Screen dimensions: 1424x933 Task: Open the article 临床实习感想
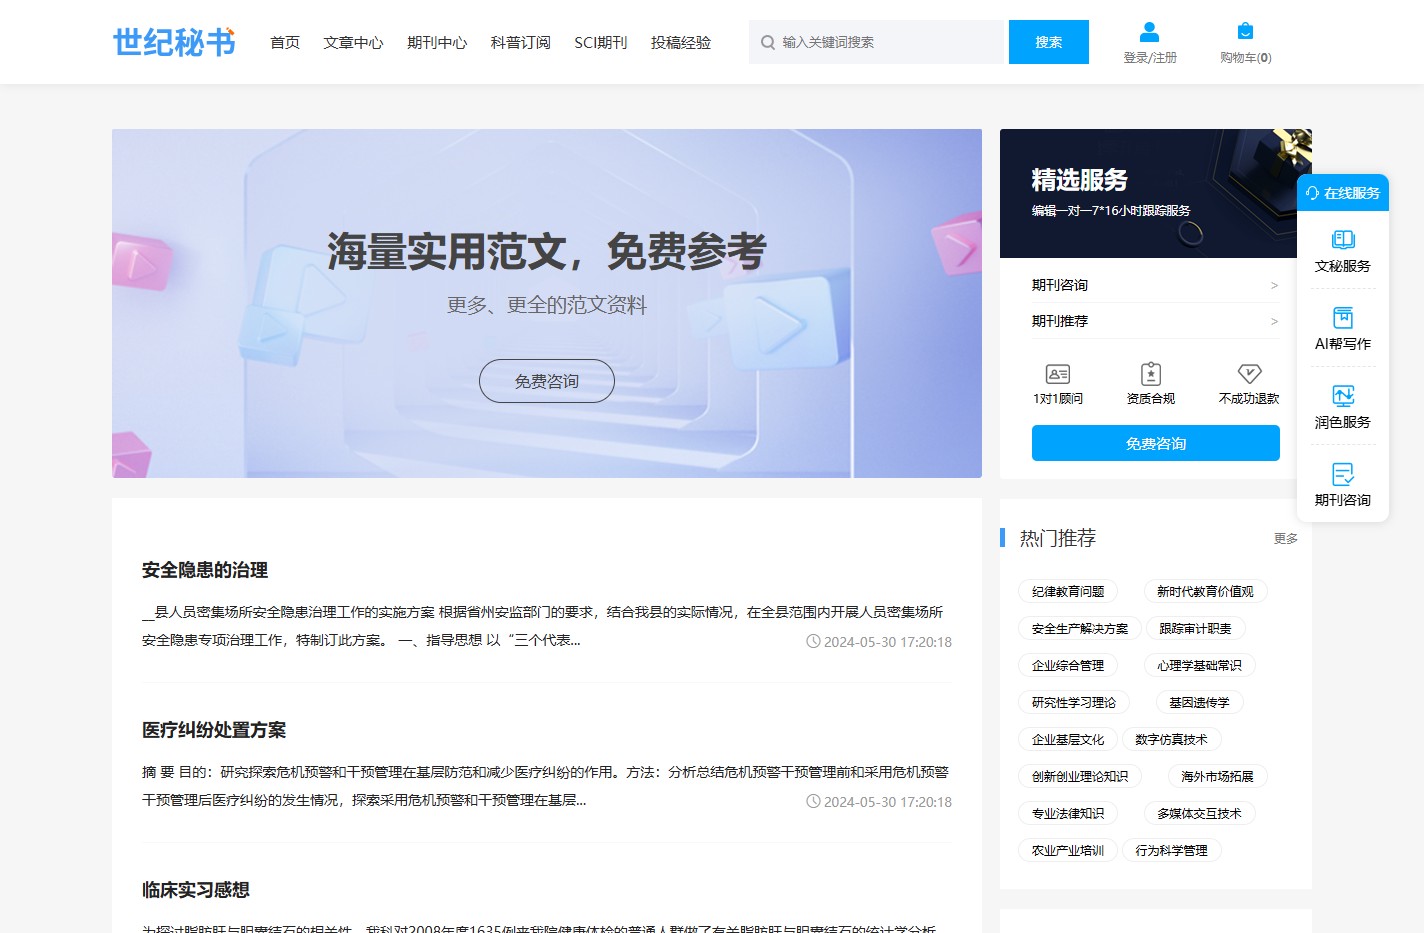[196, 890]
